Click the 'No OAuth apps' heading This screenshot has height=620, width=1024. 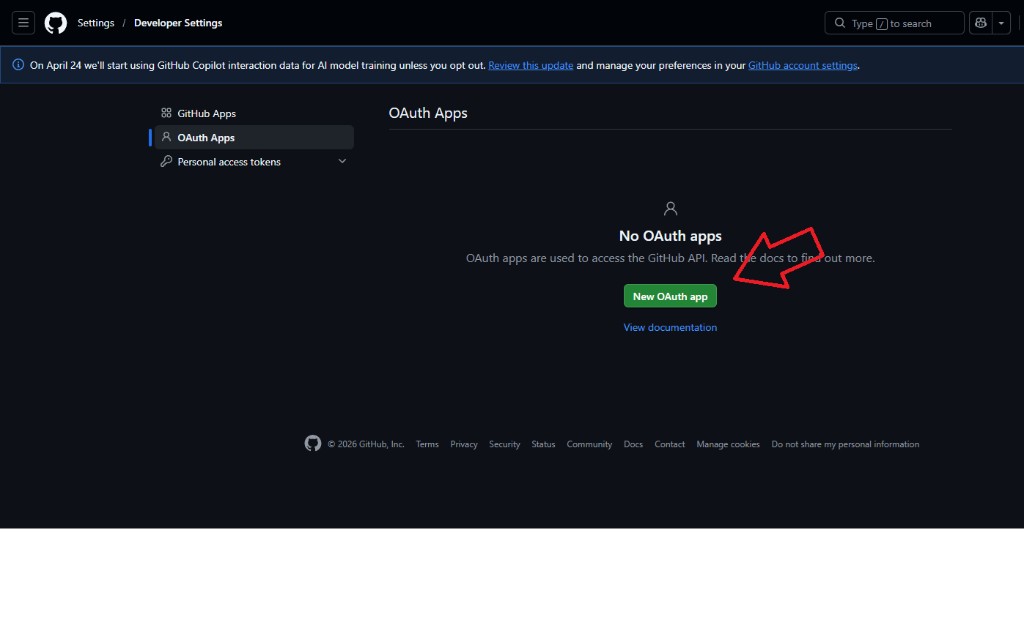[x=670, y=236]
